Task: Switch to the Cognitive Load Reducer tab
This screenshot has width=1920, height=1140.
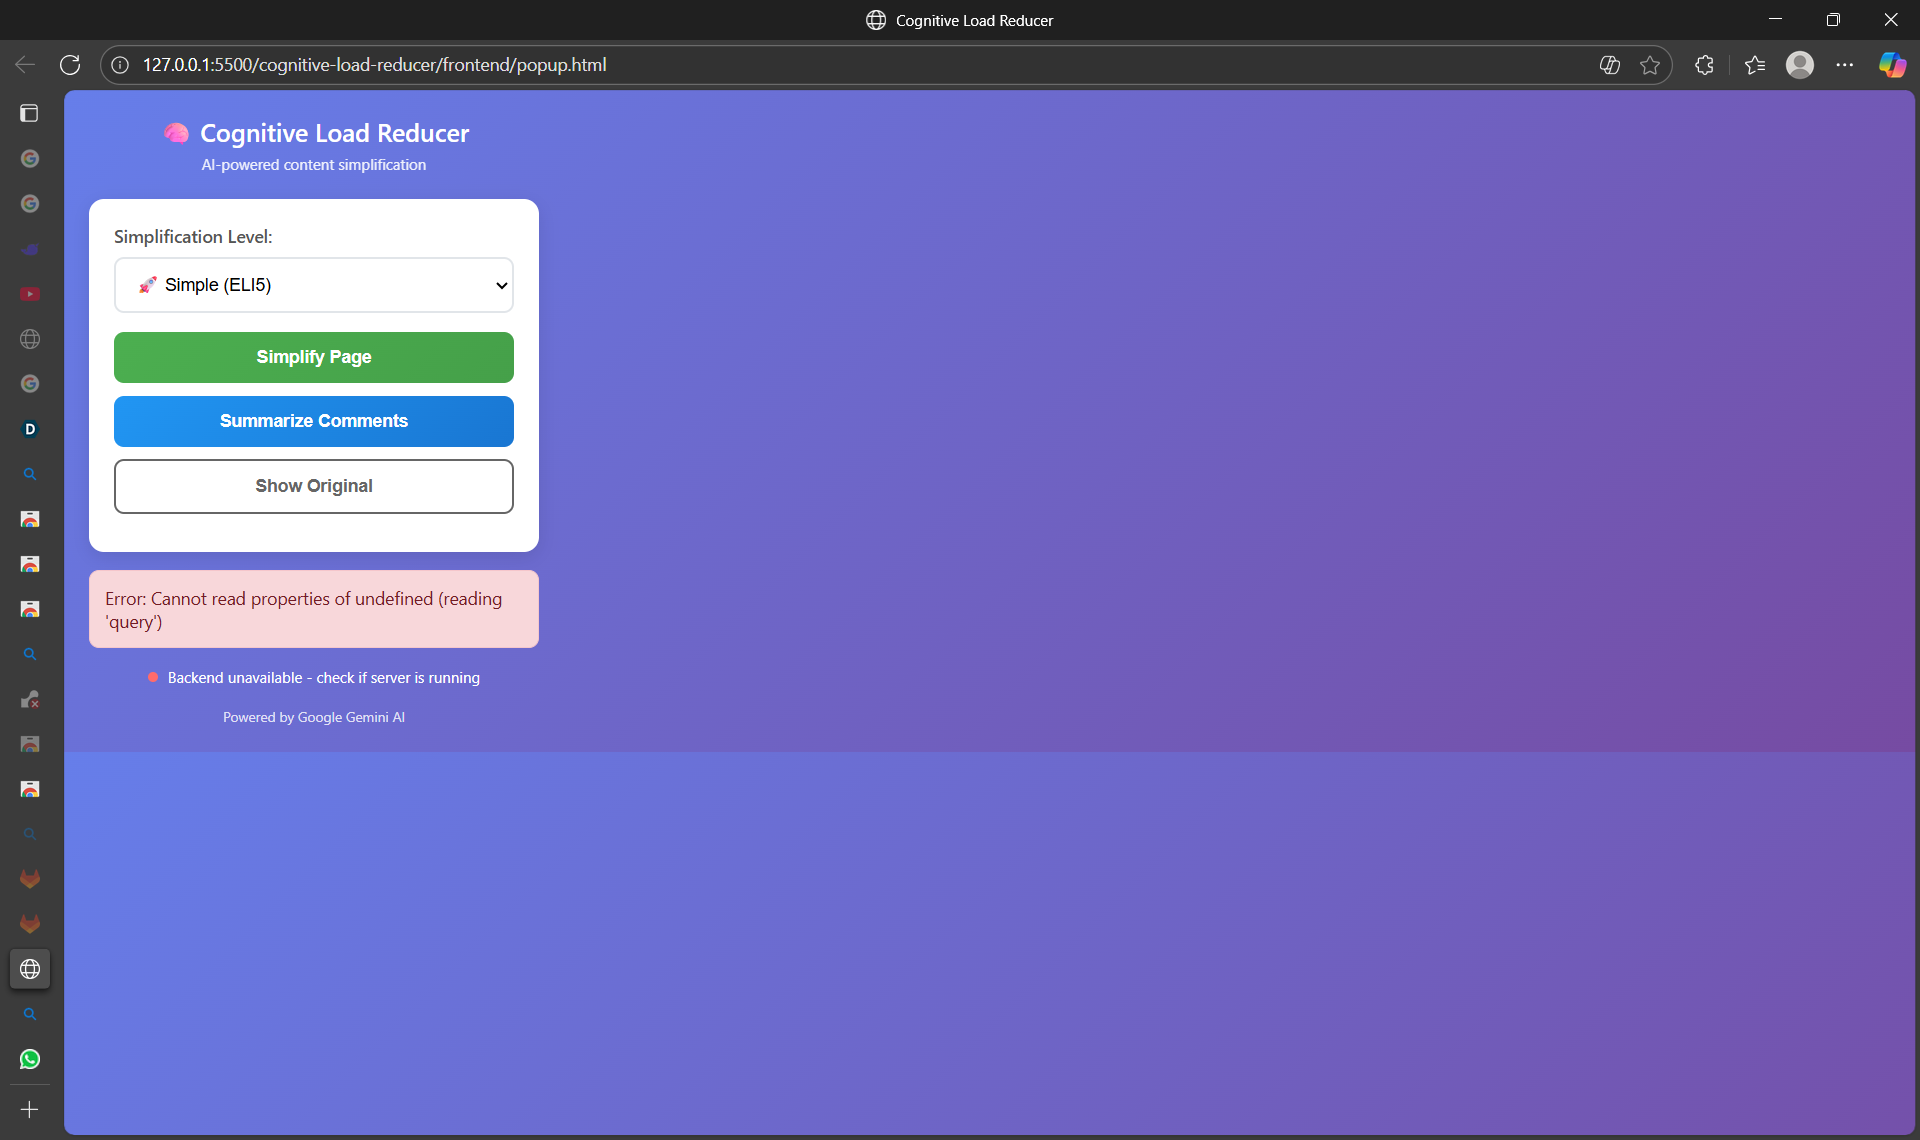Action: 30,969
